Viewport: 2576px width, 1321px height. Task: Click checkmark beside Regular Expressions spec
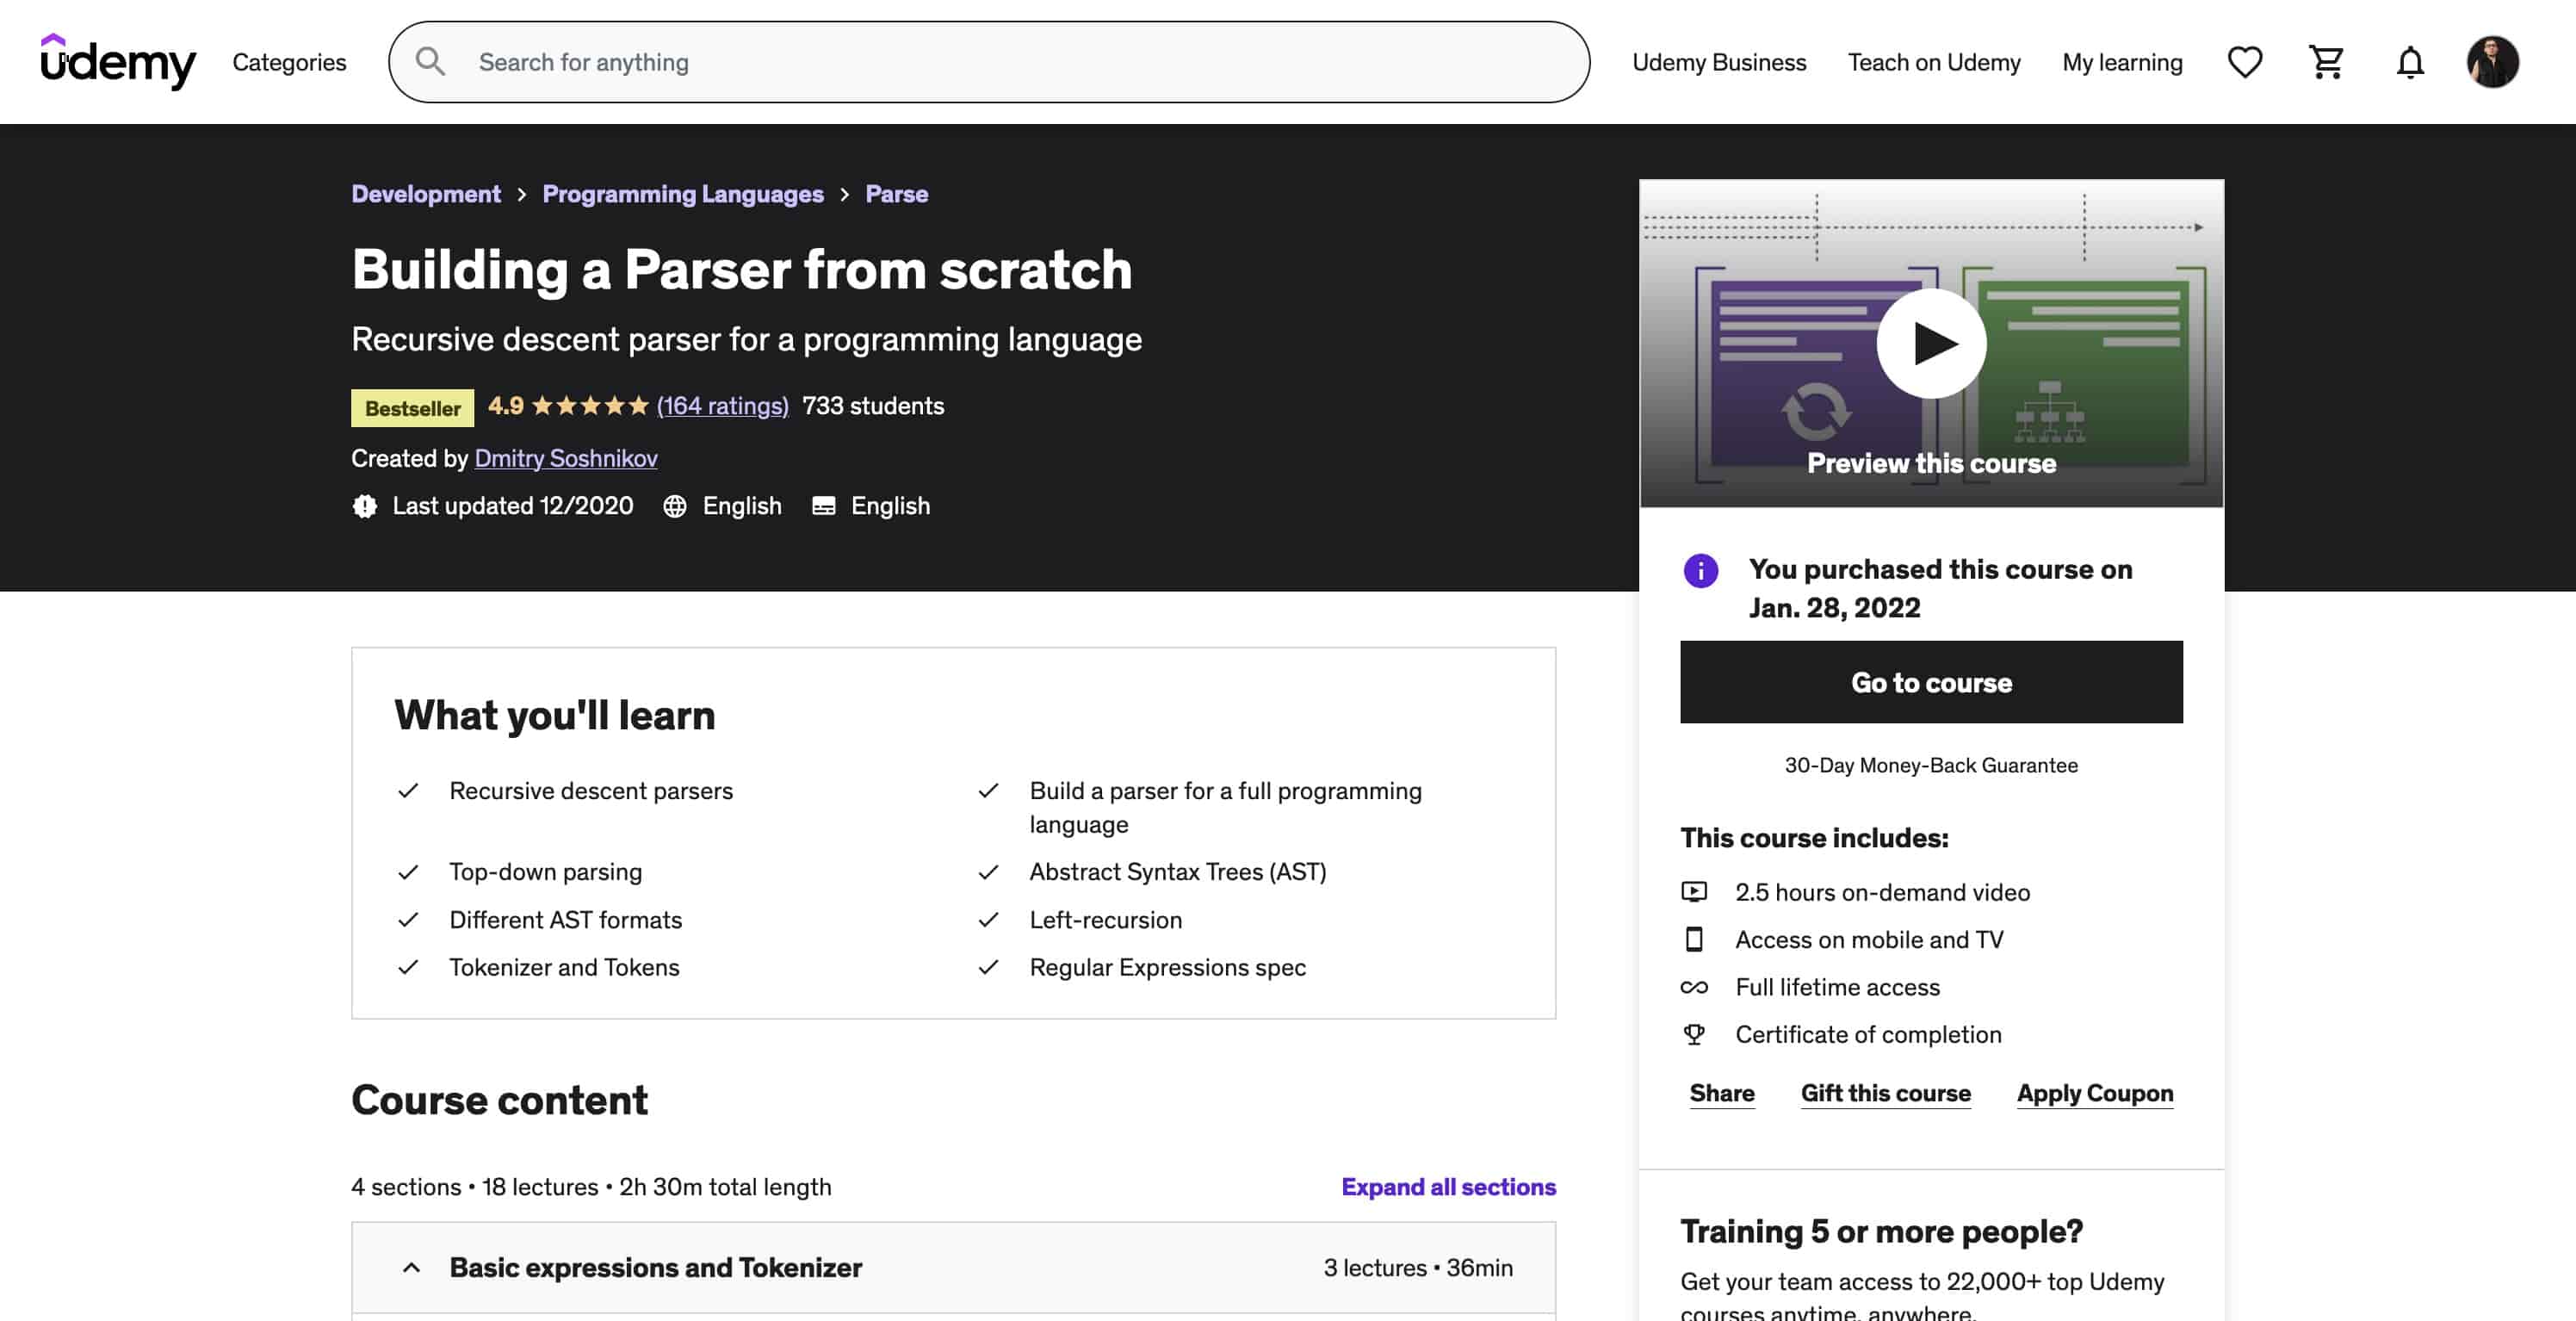(x=988, y=967)
